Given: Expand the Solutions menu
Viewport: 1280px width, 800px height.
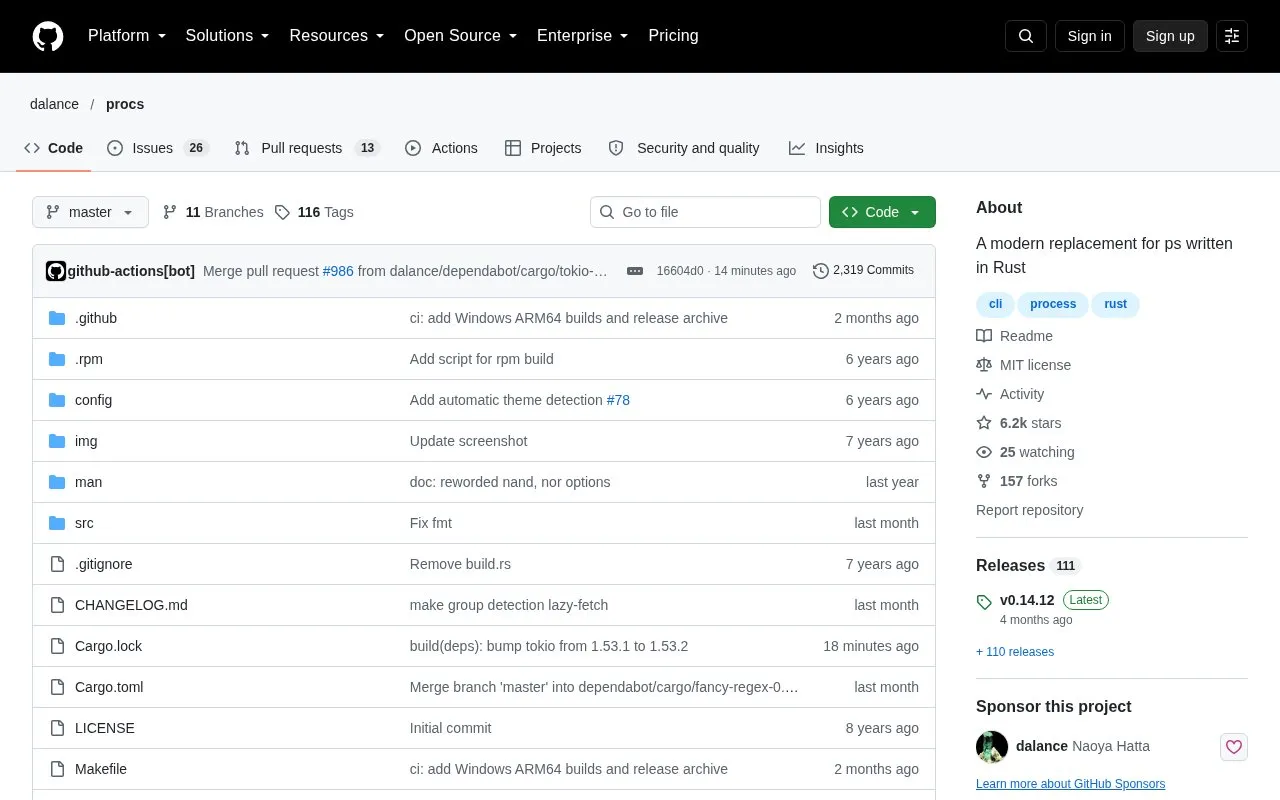Looking at the screenshot, I should (227, 36).
